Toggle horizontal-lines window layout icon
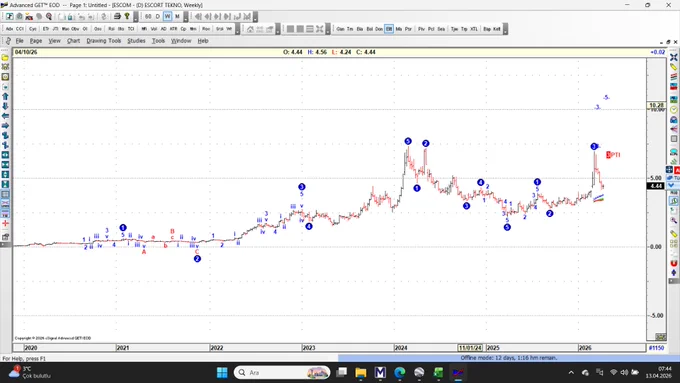The width and height of the screenshot is (680, 383). [x=310, y=29]
